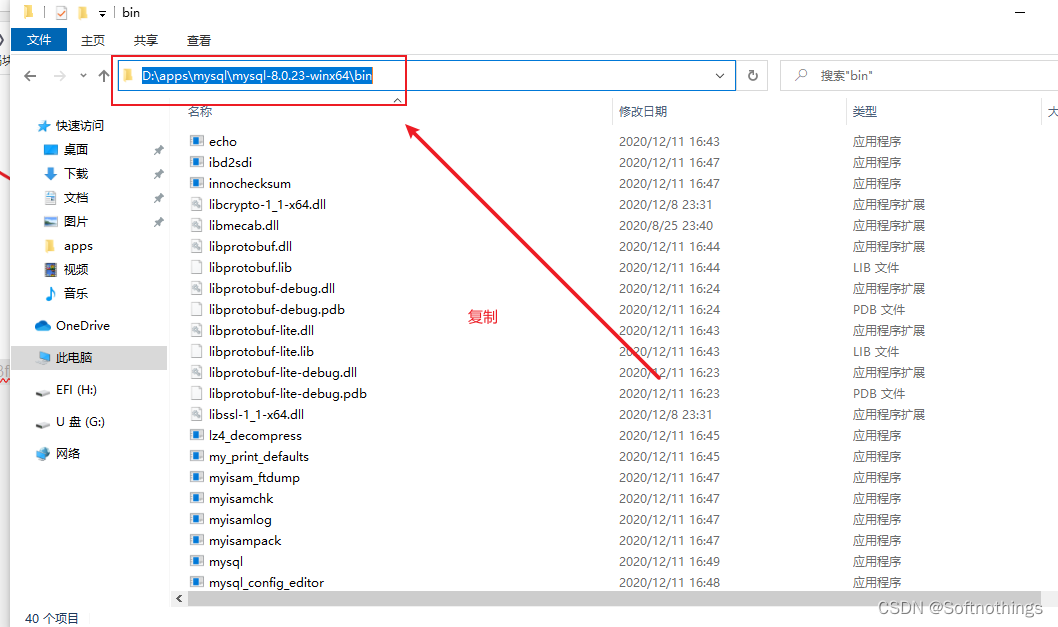Select the ibd2sdi application icon
This screenshot has width=1058, height=627.
[196, 162]
